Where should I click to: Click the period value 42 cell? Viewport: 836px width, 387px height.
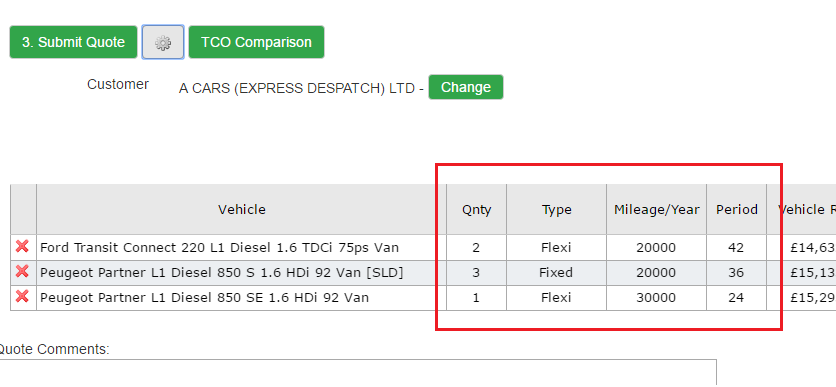tap(737, 247)
